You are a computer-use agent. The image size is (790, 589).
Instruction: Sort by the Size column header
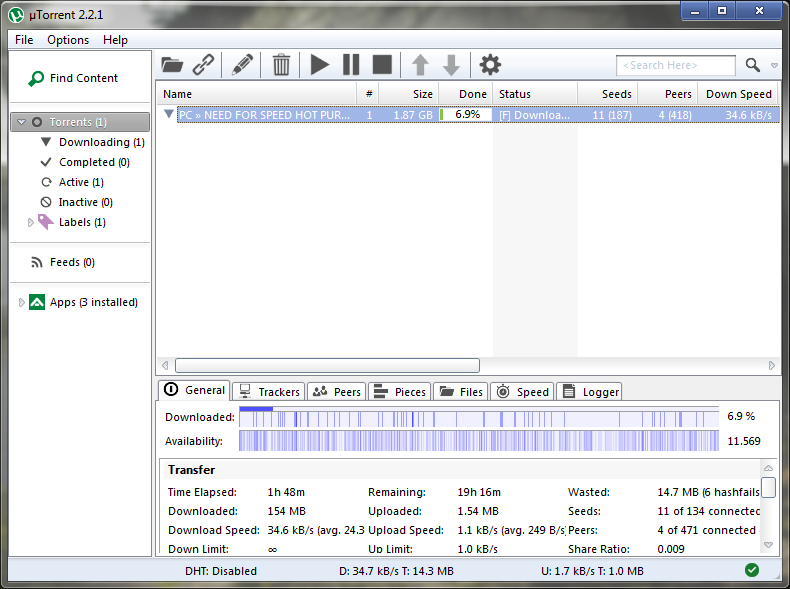[x=409, y=94]
